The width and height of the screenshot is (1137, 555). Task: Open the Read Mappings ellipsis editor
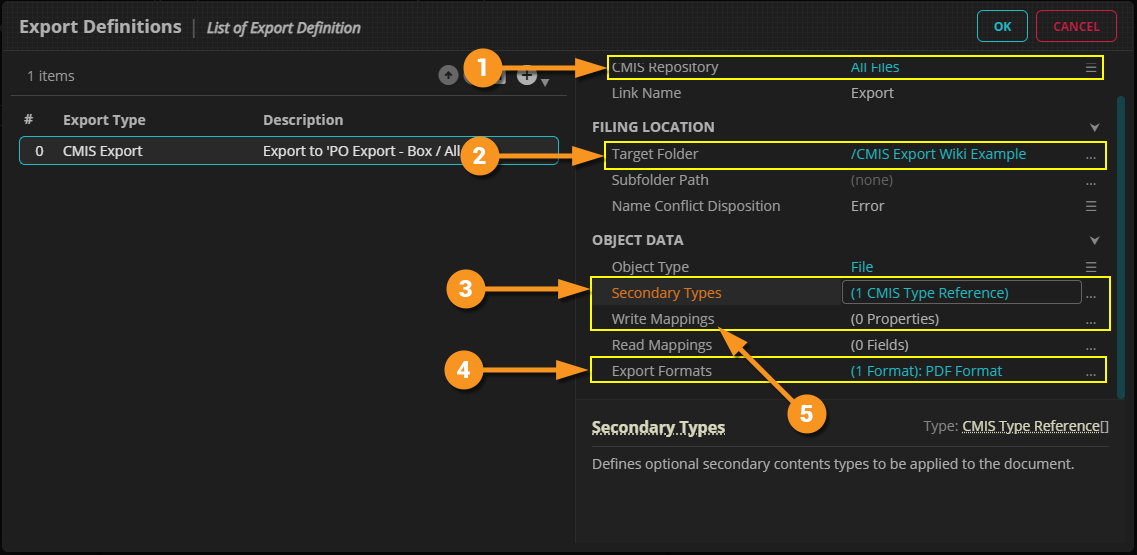1091,346
